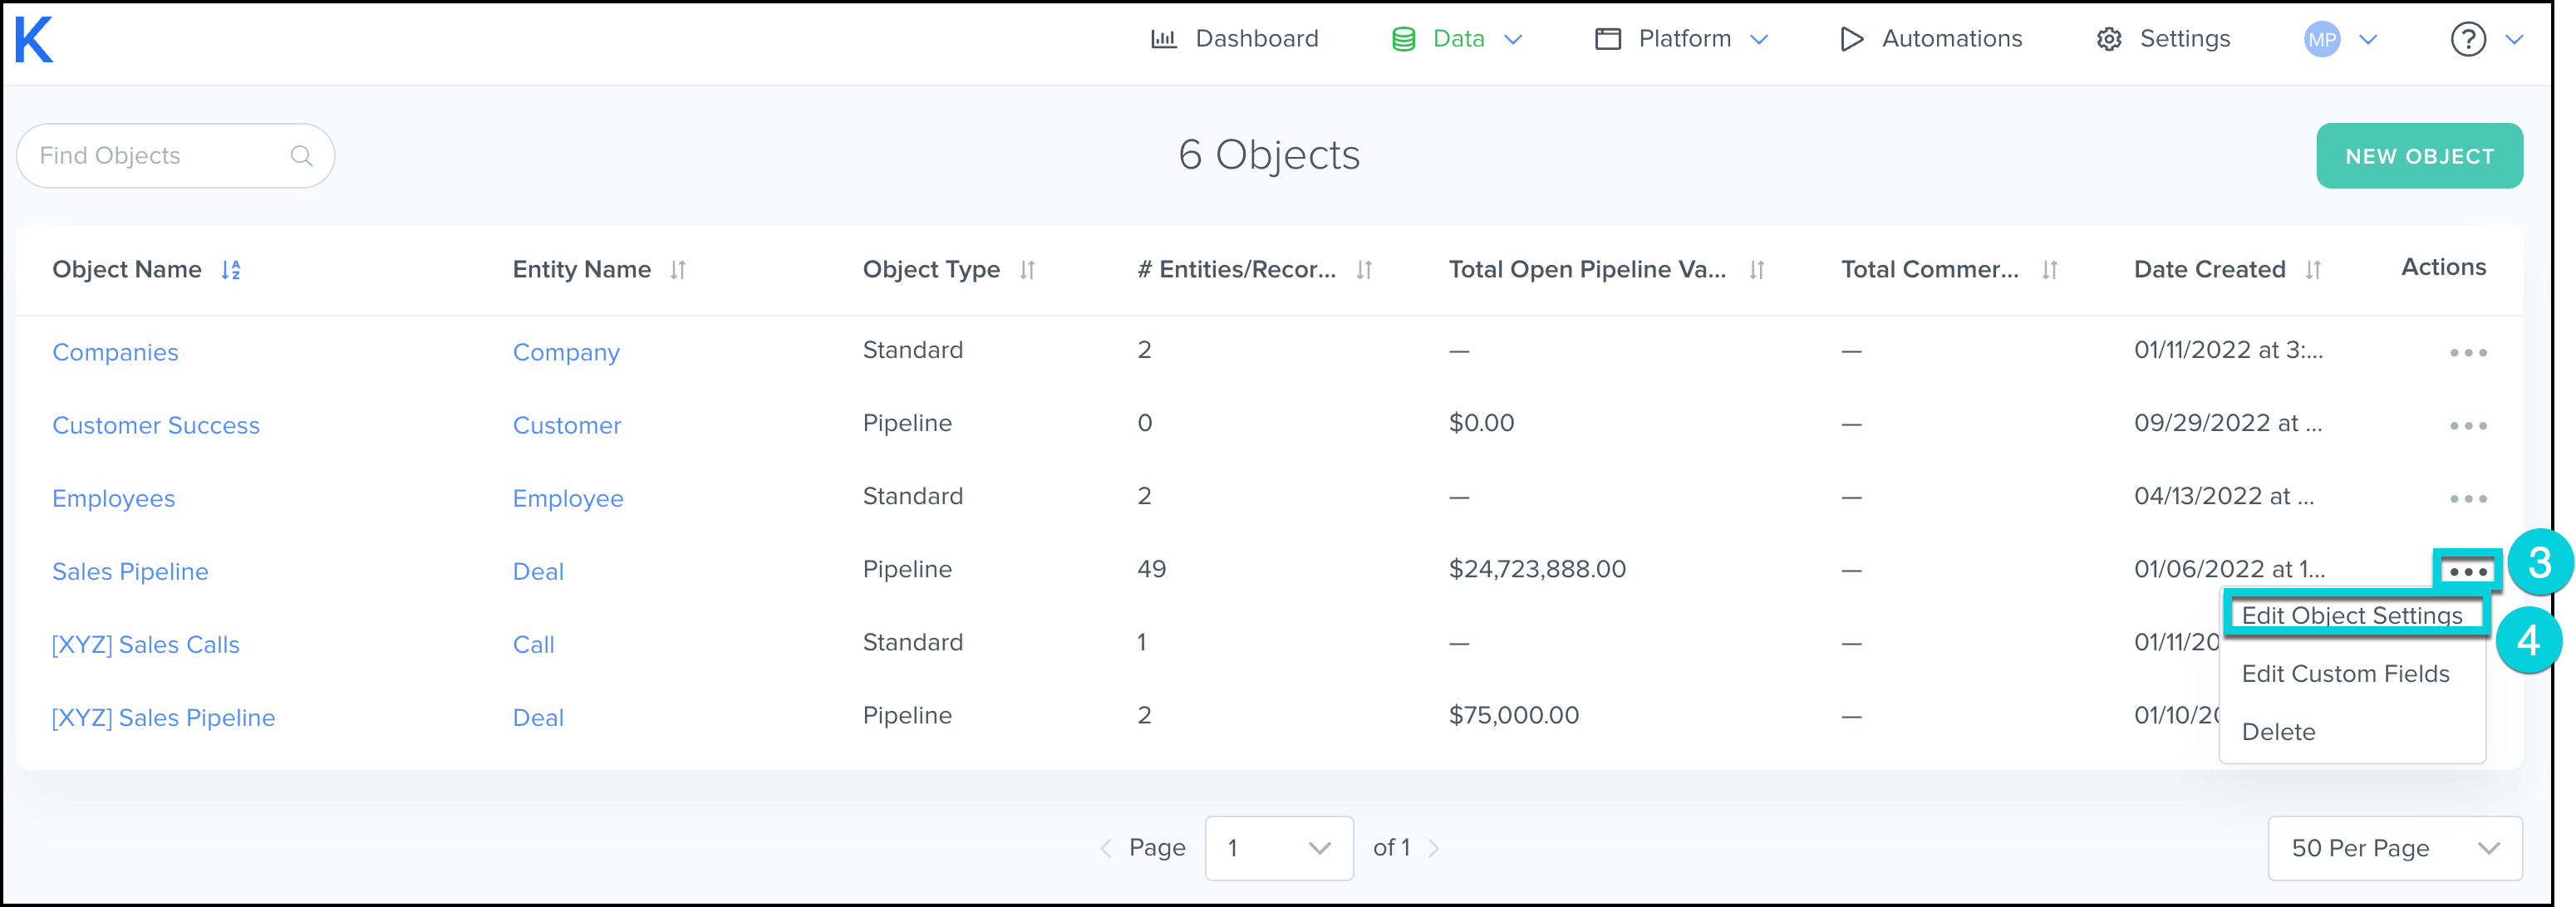The height and width of the screenshot is (907, 2576).
Task: Open actions menu for Companies row
Action: 2467,353
